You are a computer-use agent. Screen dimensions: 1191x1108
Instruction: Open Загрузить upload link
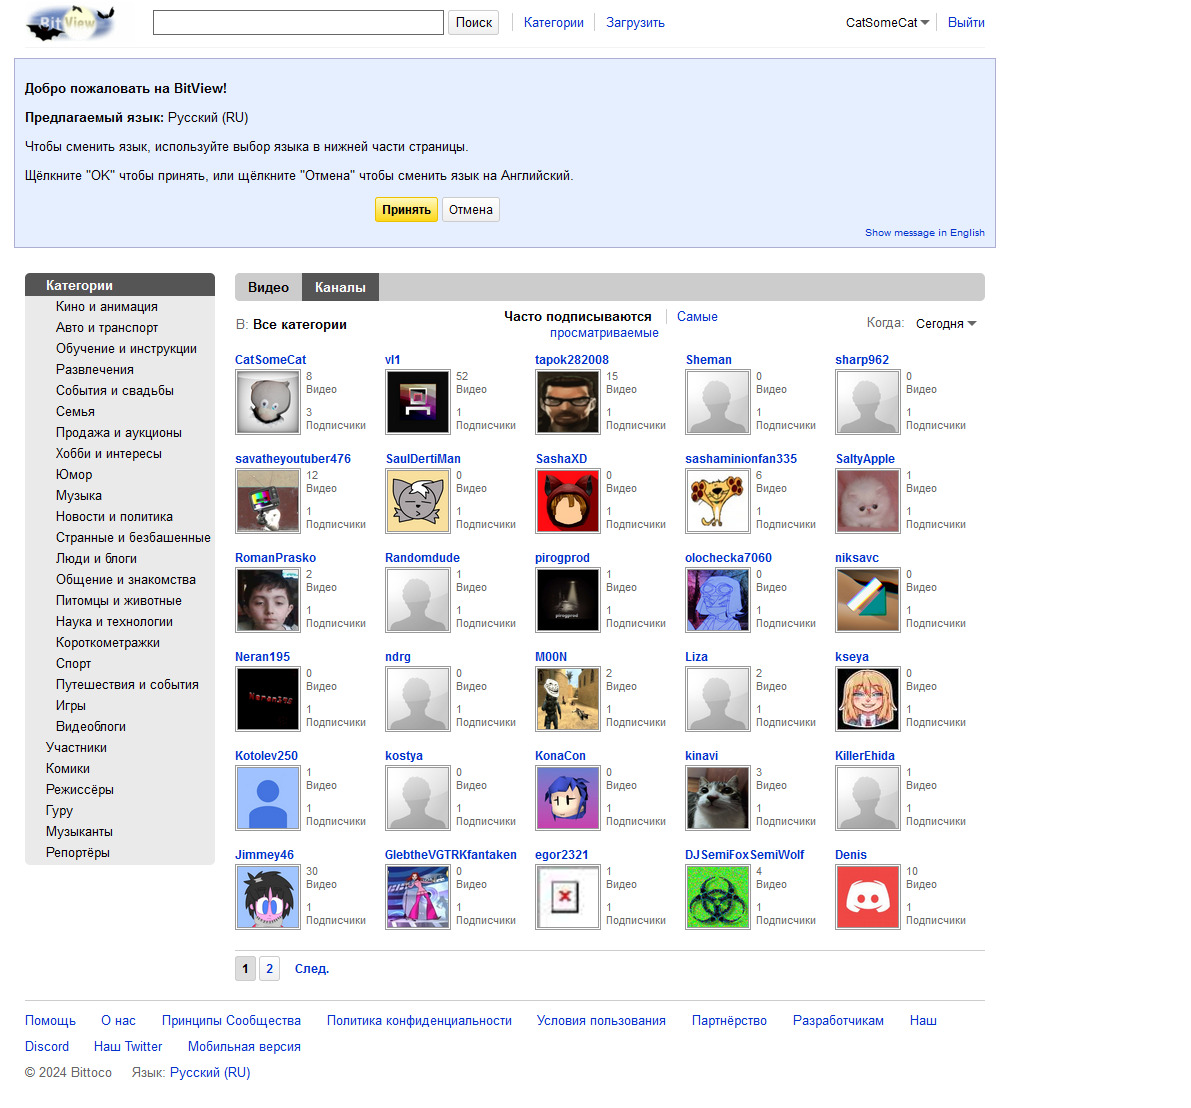[x=635, y=23]
